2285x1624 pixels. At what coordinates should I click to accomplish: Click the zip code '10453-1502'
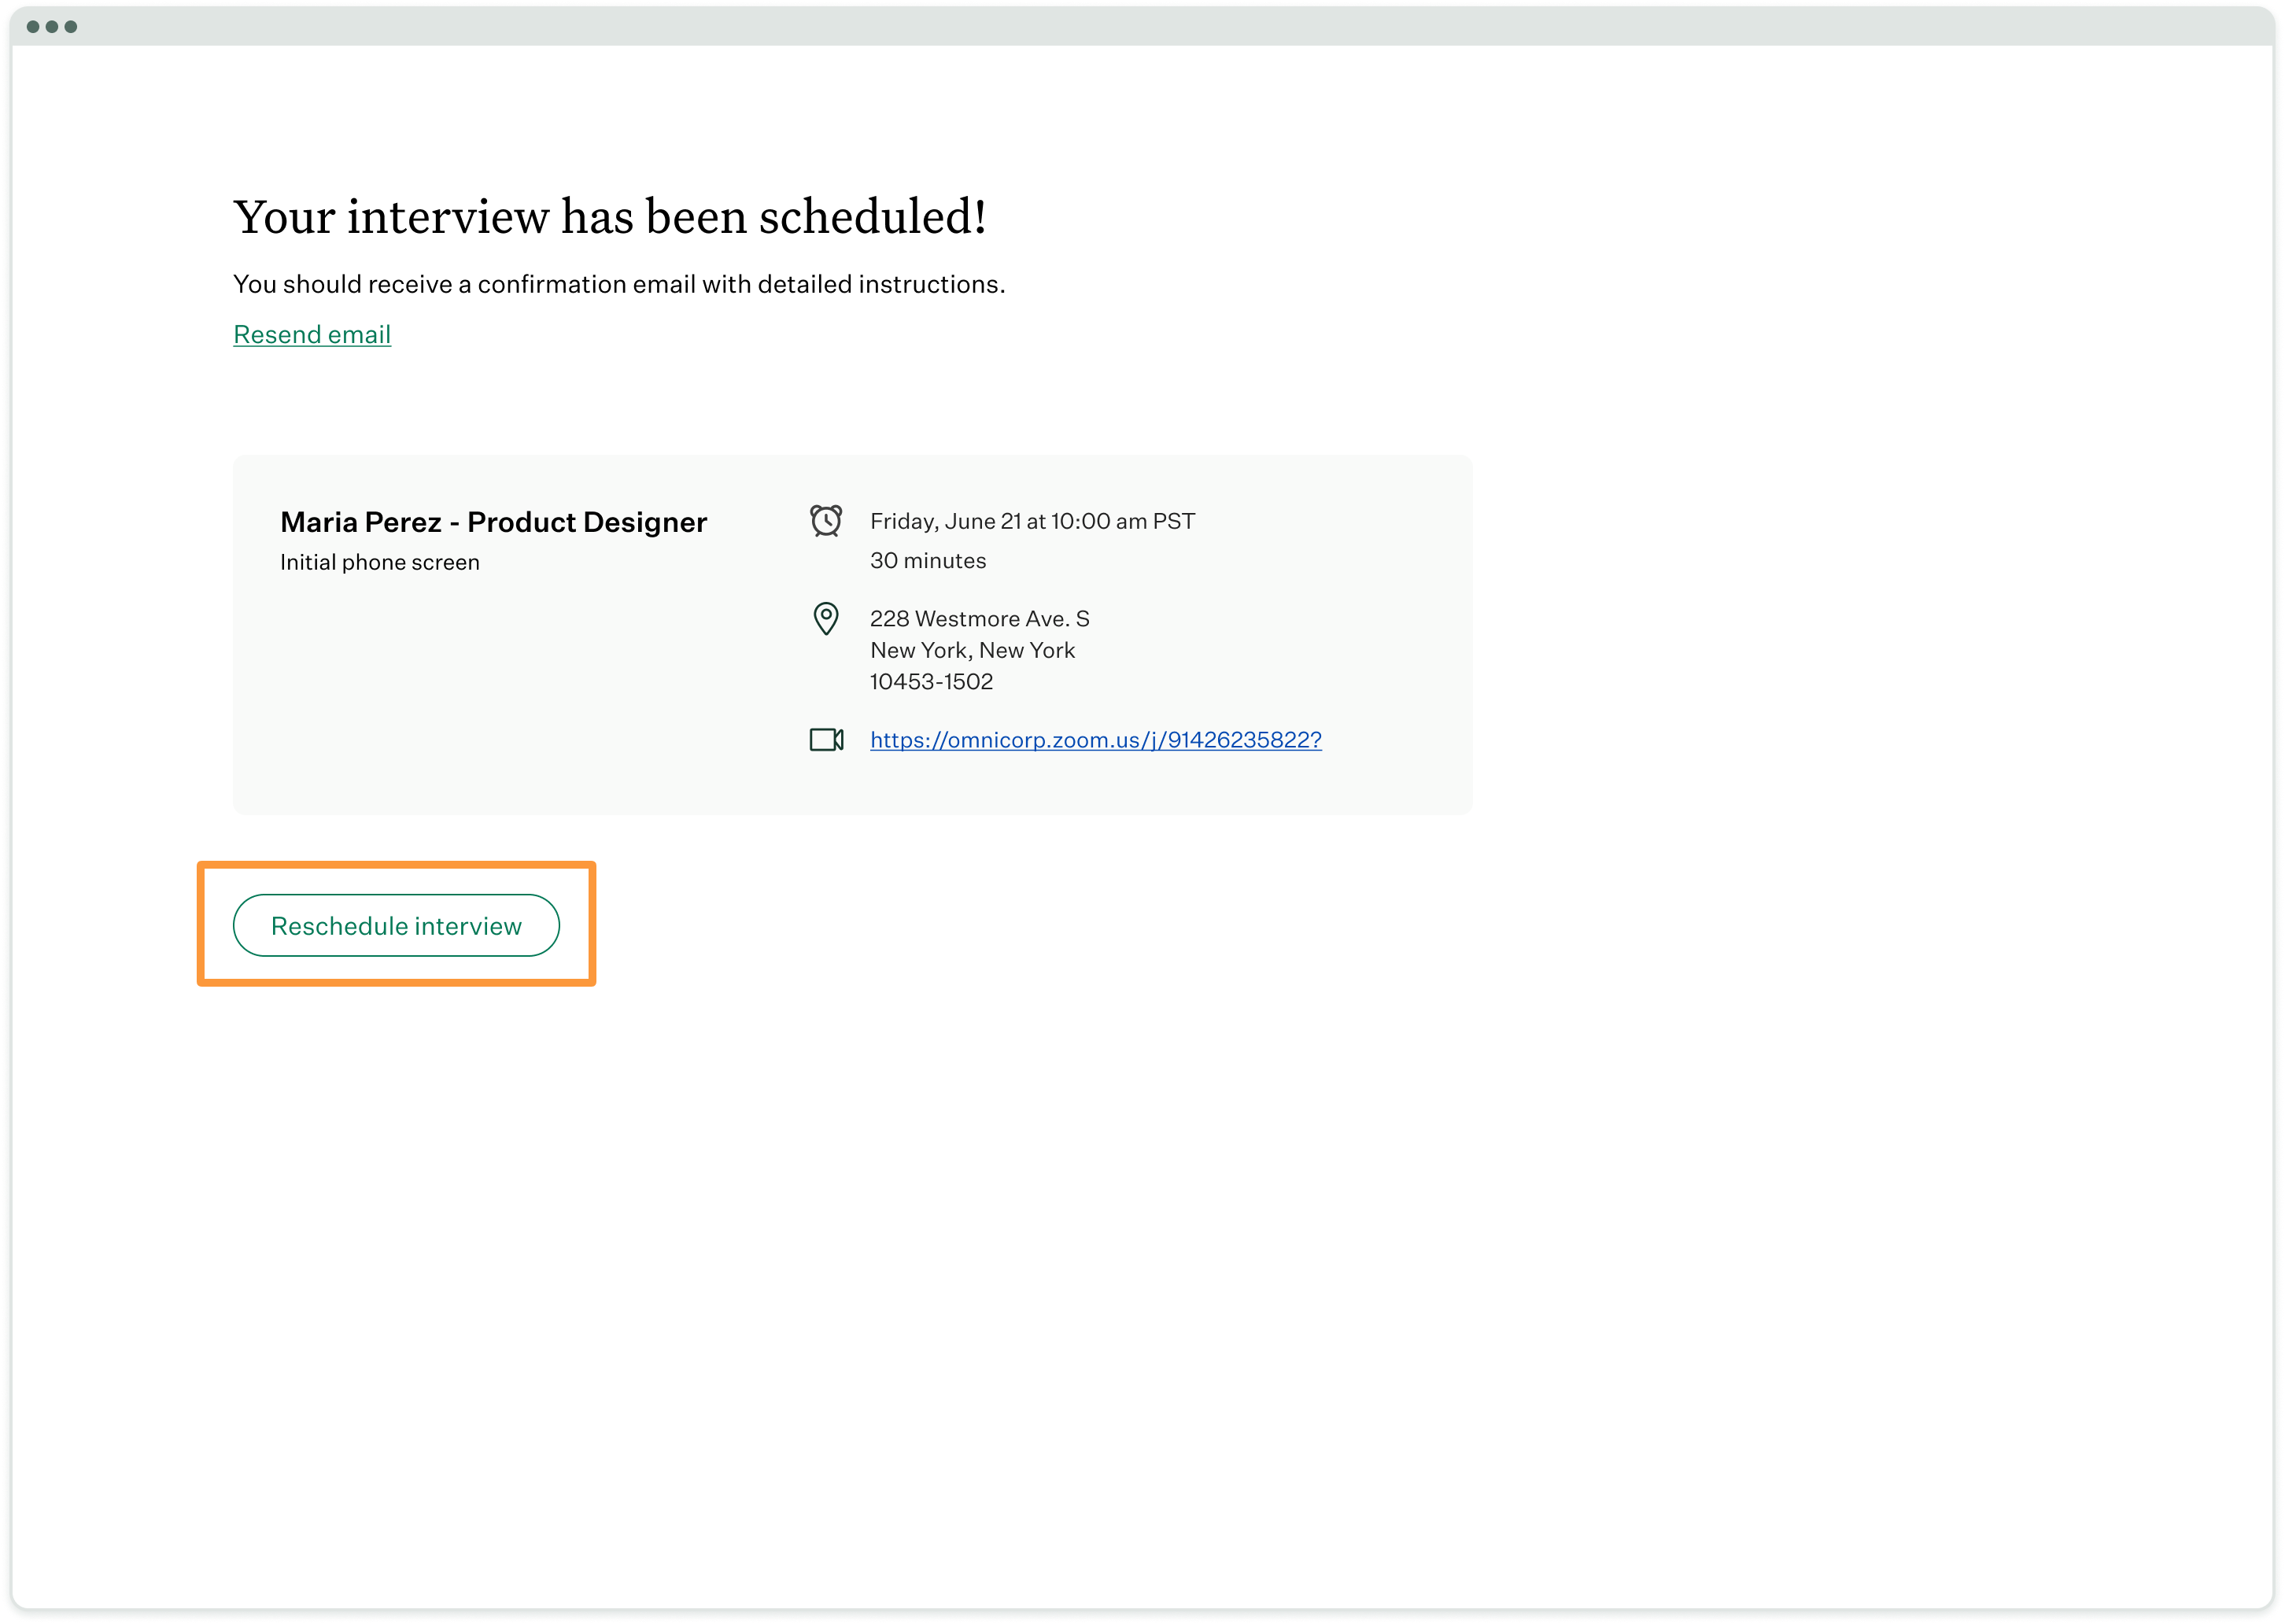click(932, 682)
